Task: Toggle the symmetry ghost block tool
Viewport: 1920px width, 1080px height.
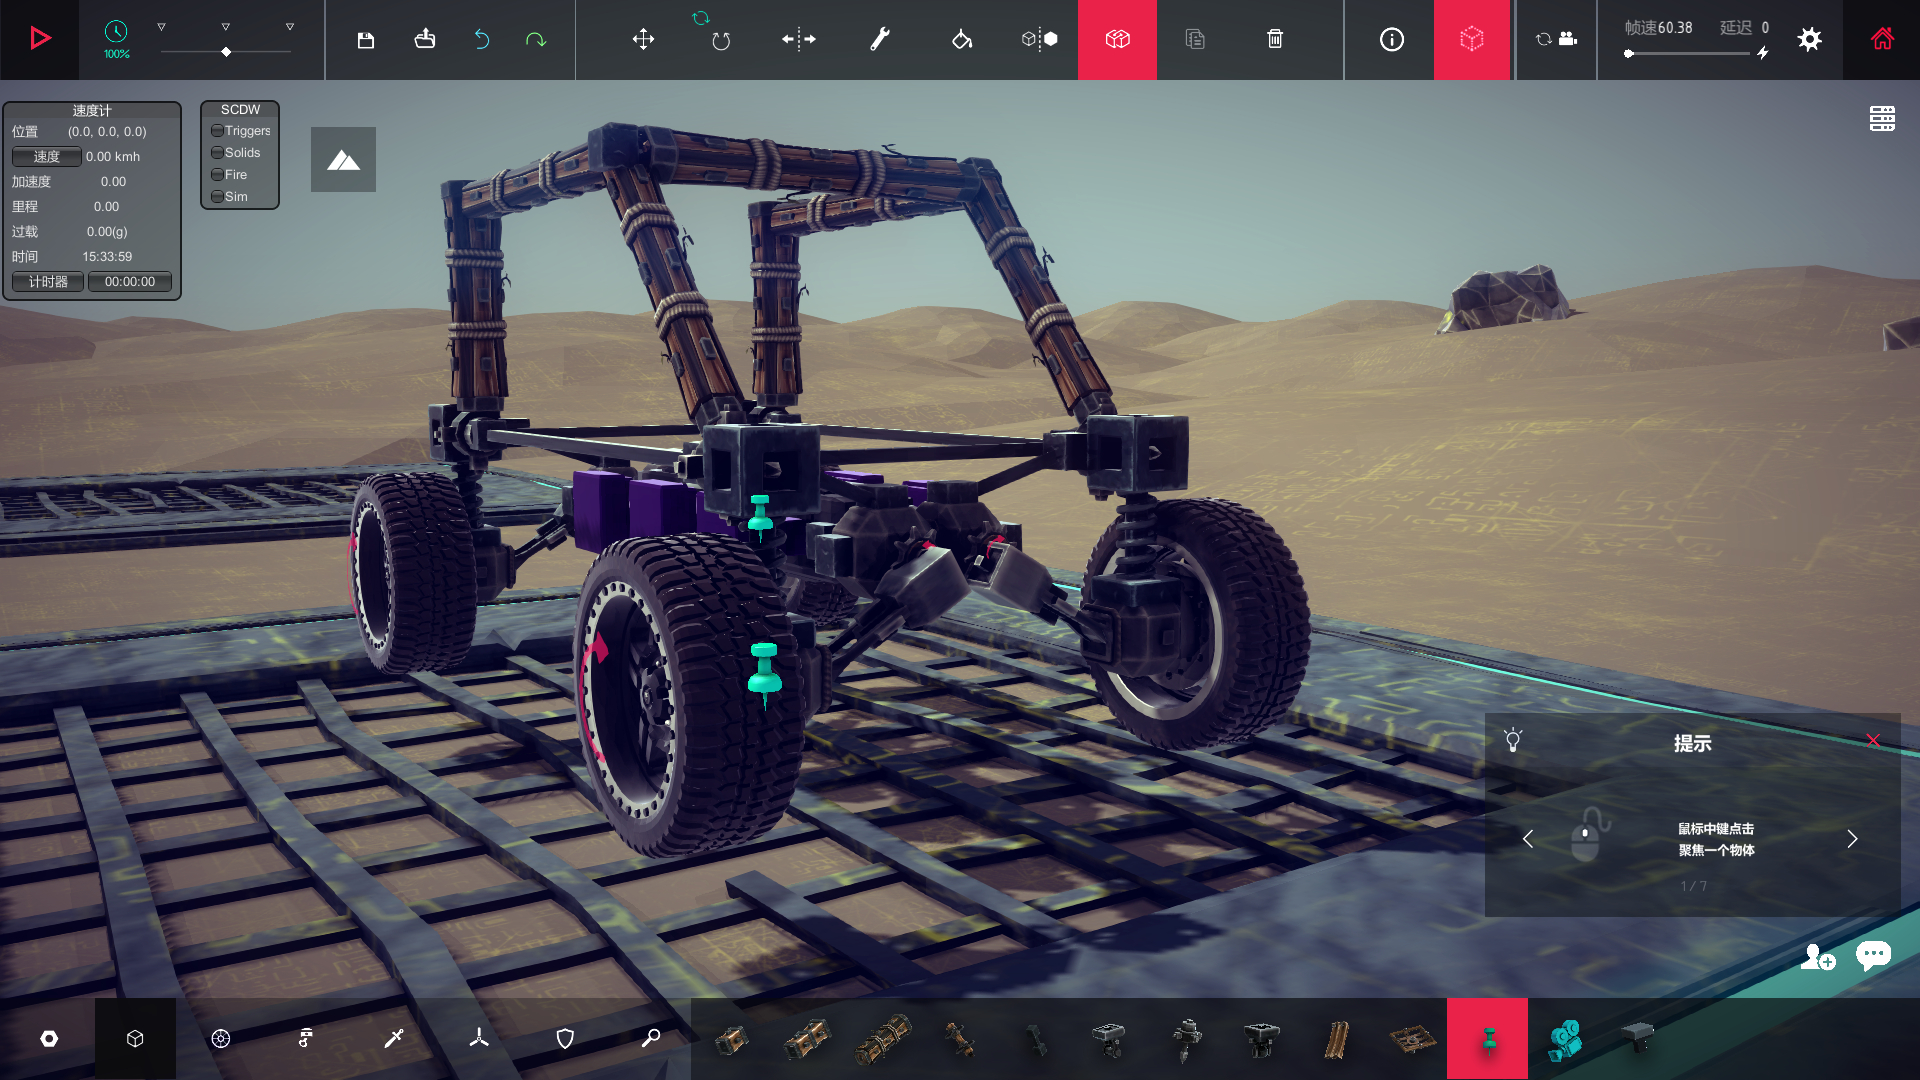Action: coord(1040,39)
